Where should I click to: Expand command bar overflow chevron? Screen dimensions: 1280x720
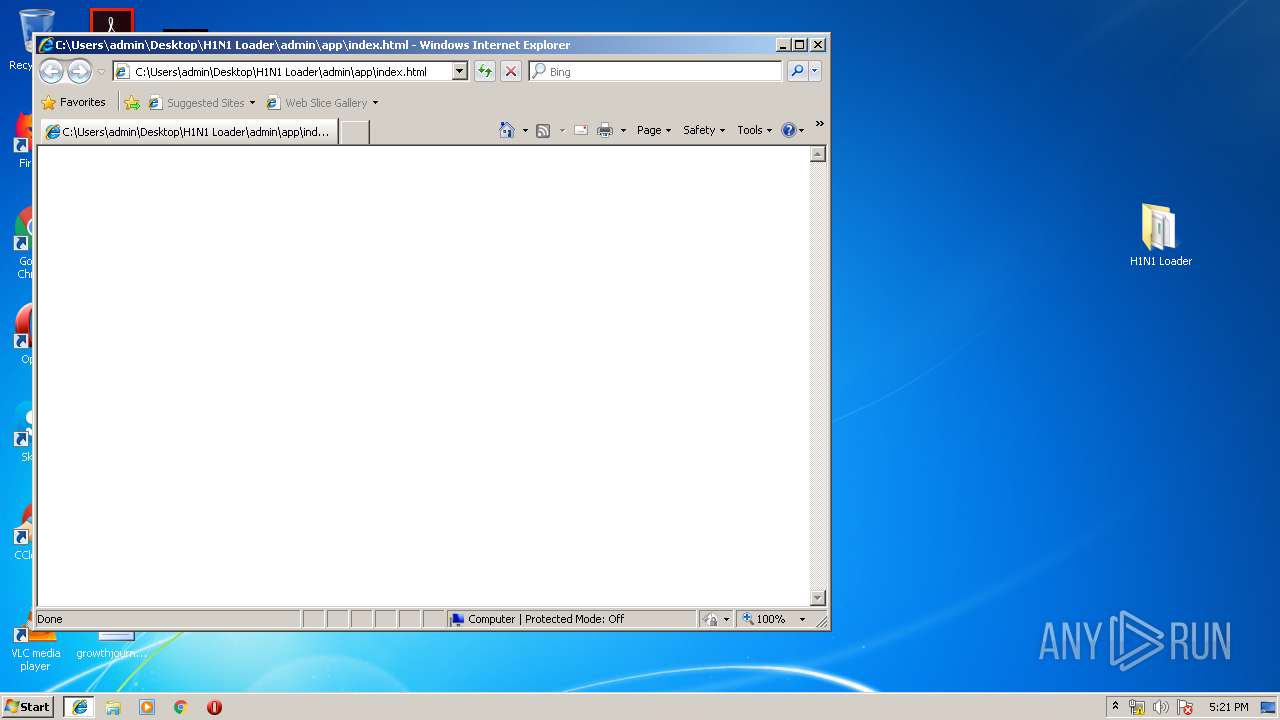(x=819, y=125)
